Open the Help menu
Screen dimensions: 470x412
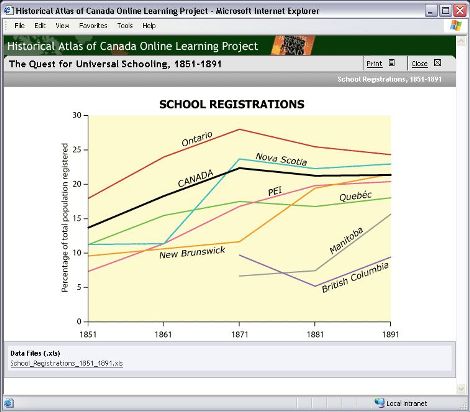click(x=149, y=26)
